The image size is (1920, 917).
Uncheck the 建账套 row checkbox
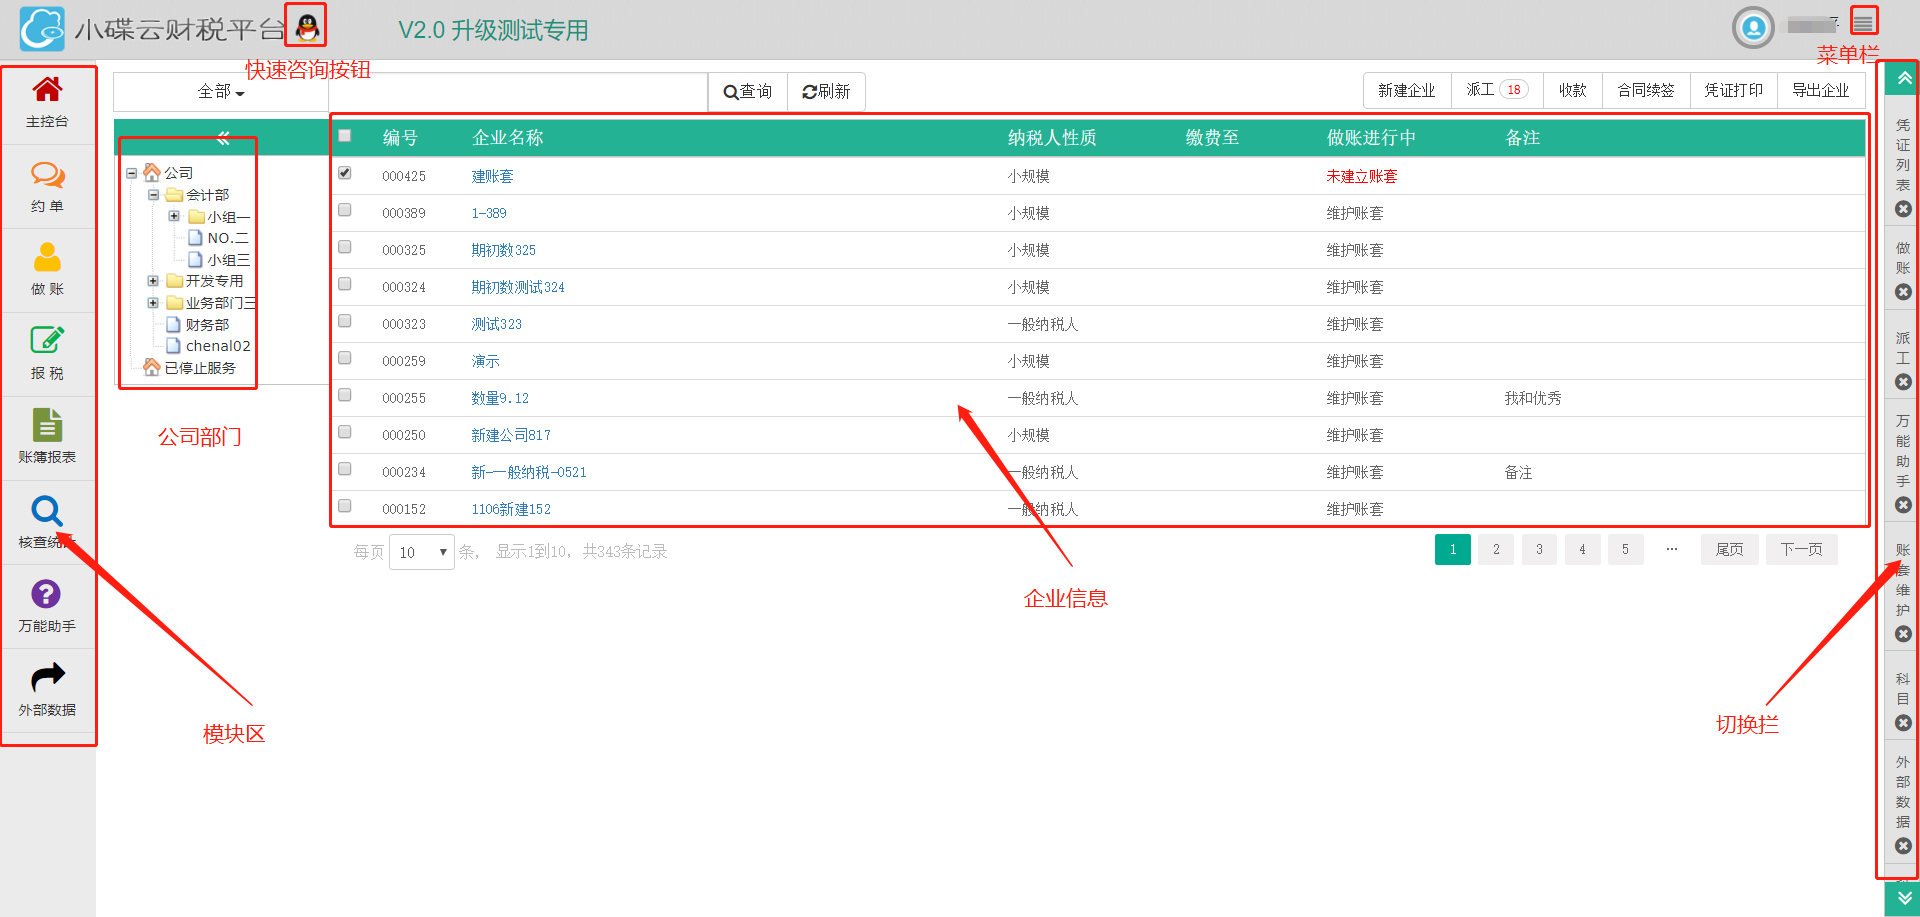345,172
